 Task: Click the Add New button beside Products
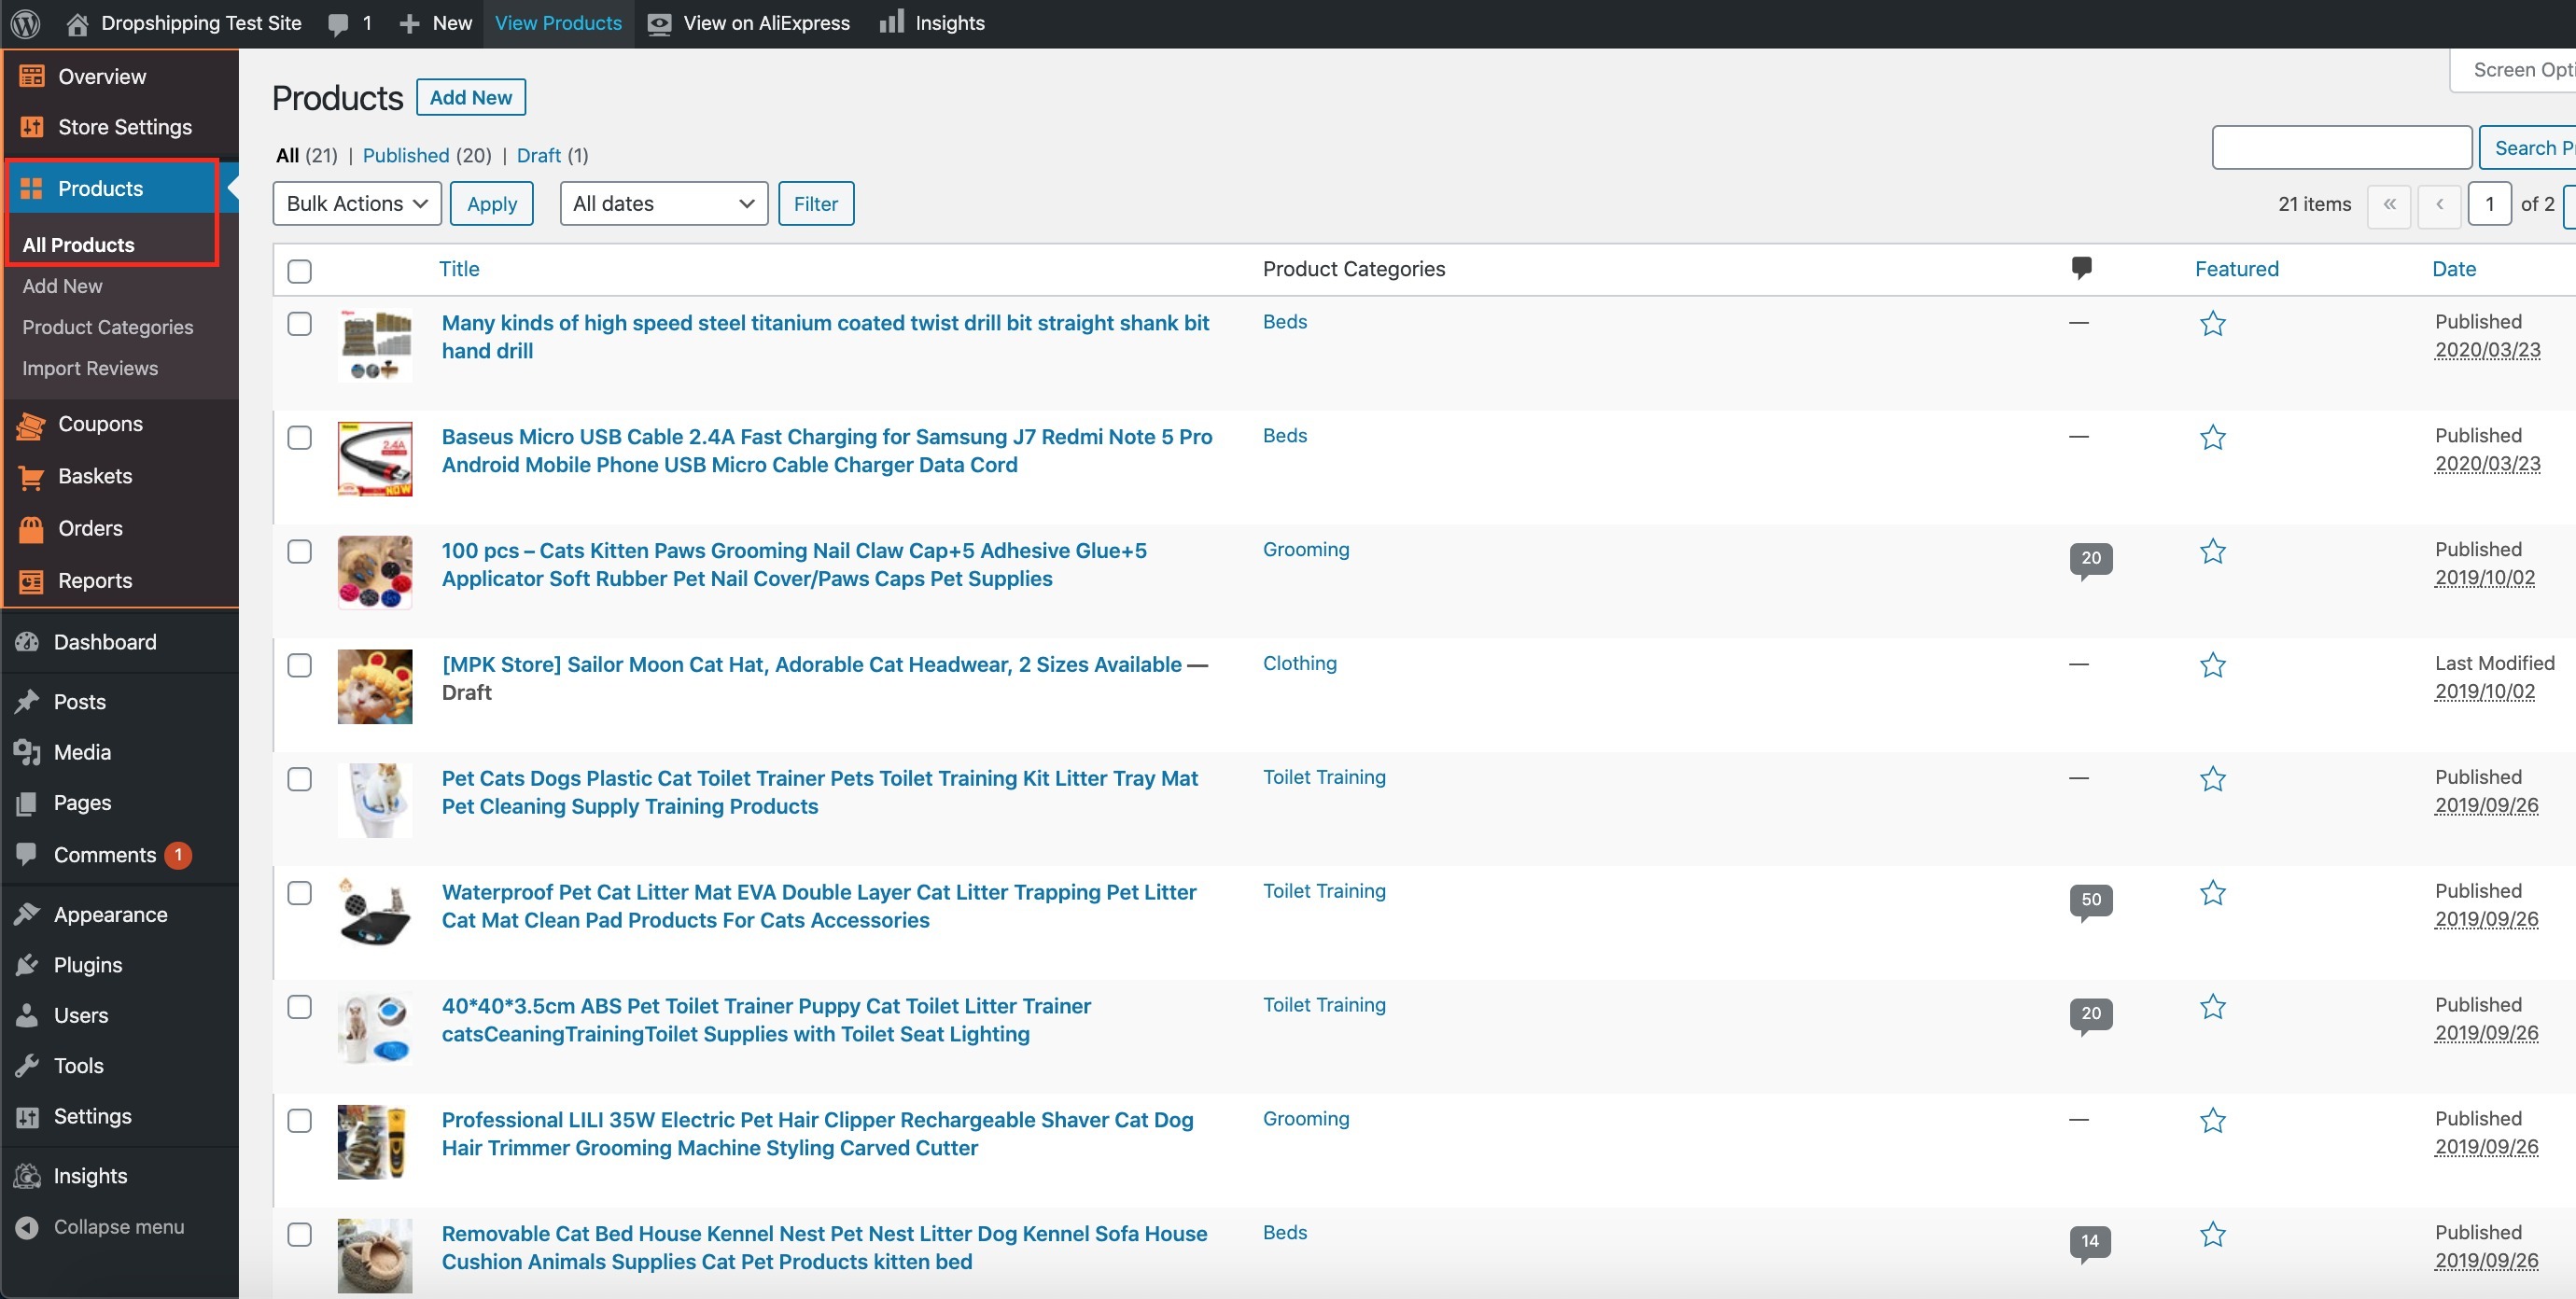click(x=470, y=97)
